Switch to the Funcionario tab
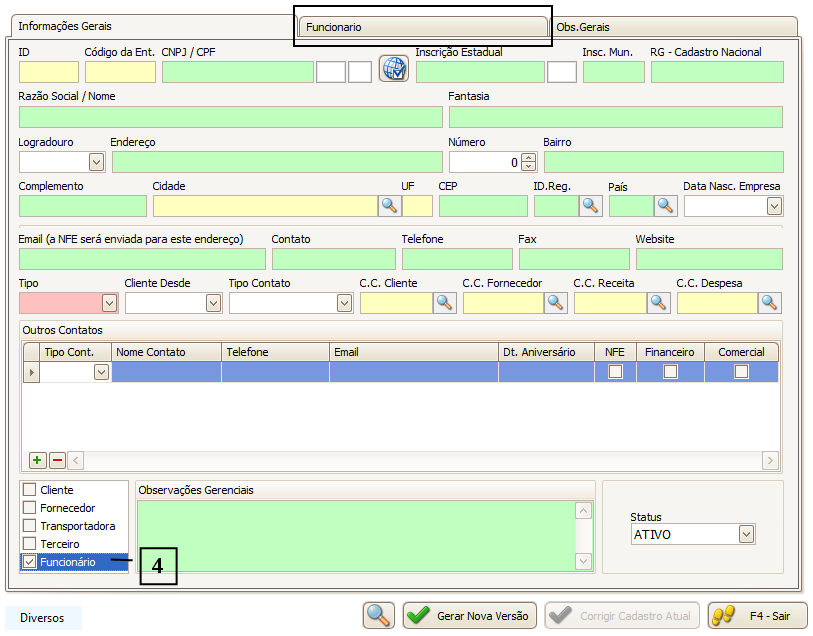 click(422, 27)
